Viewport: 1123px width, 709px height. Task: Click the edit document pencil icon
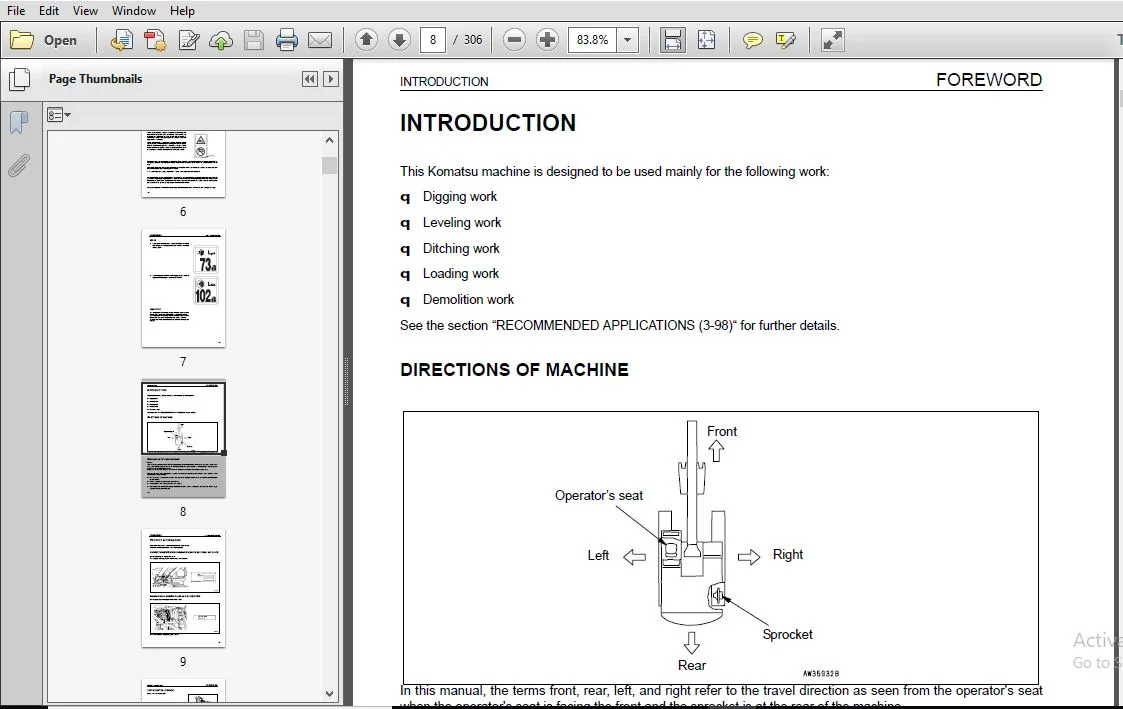pos(188,40)
